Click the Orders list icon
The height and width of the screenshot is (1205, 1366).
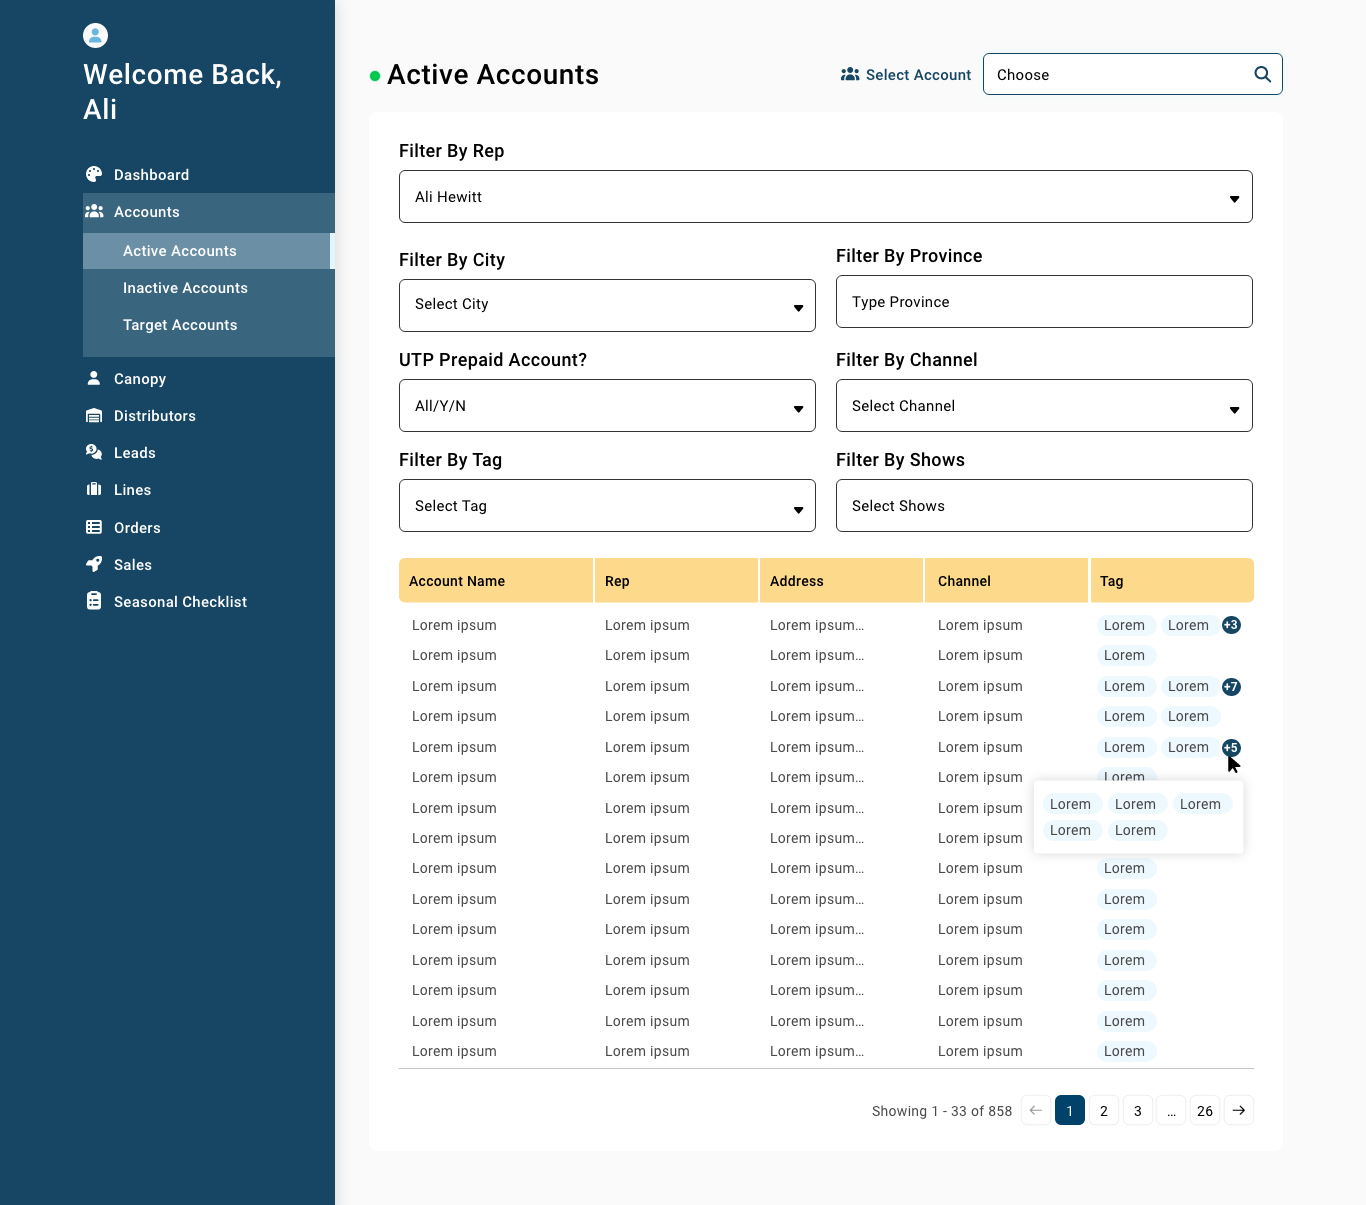[x=94, y=527]
